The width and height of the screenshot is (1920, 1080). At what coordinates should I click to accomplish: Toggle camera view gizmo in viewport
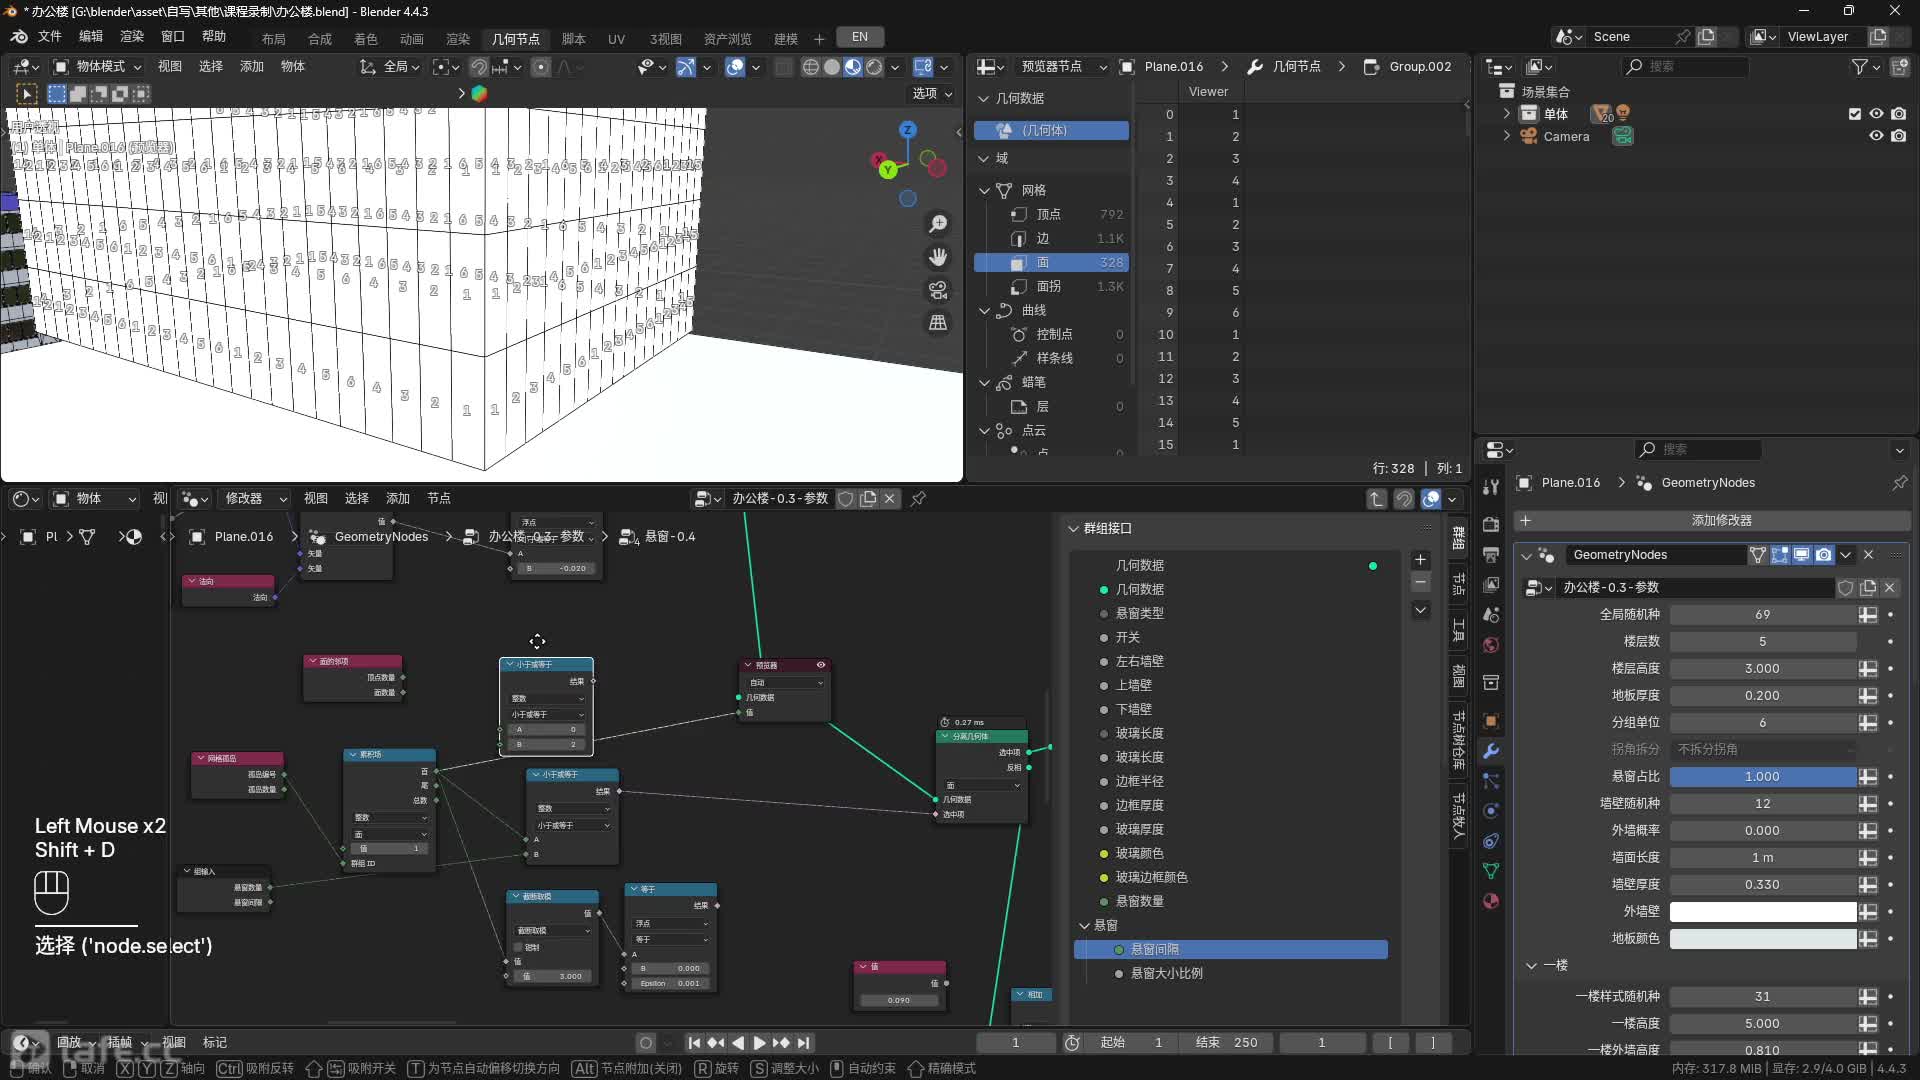pos(938,290)
